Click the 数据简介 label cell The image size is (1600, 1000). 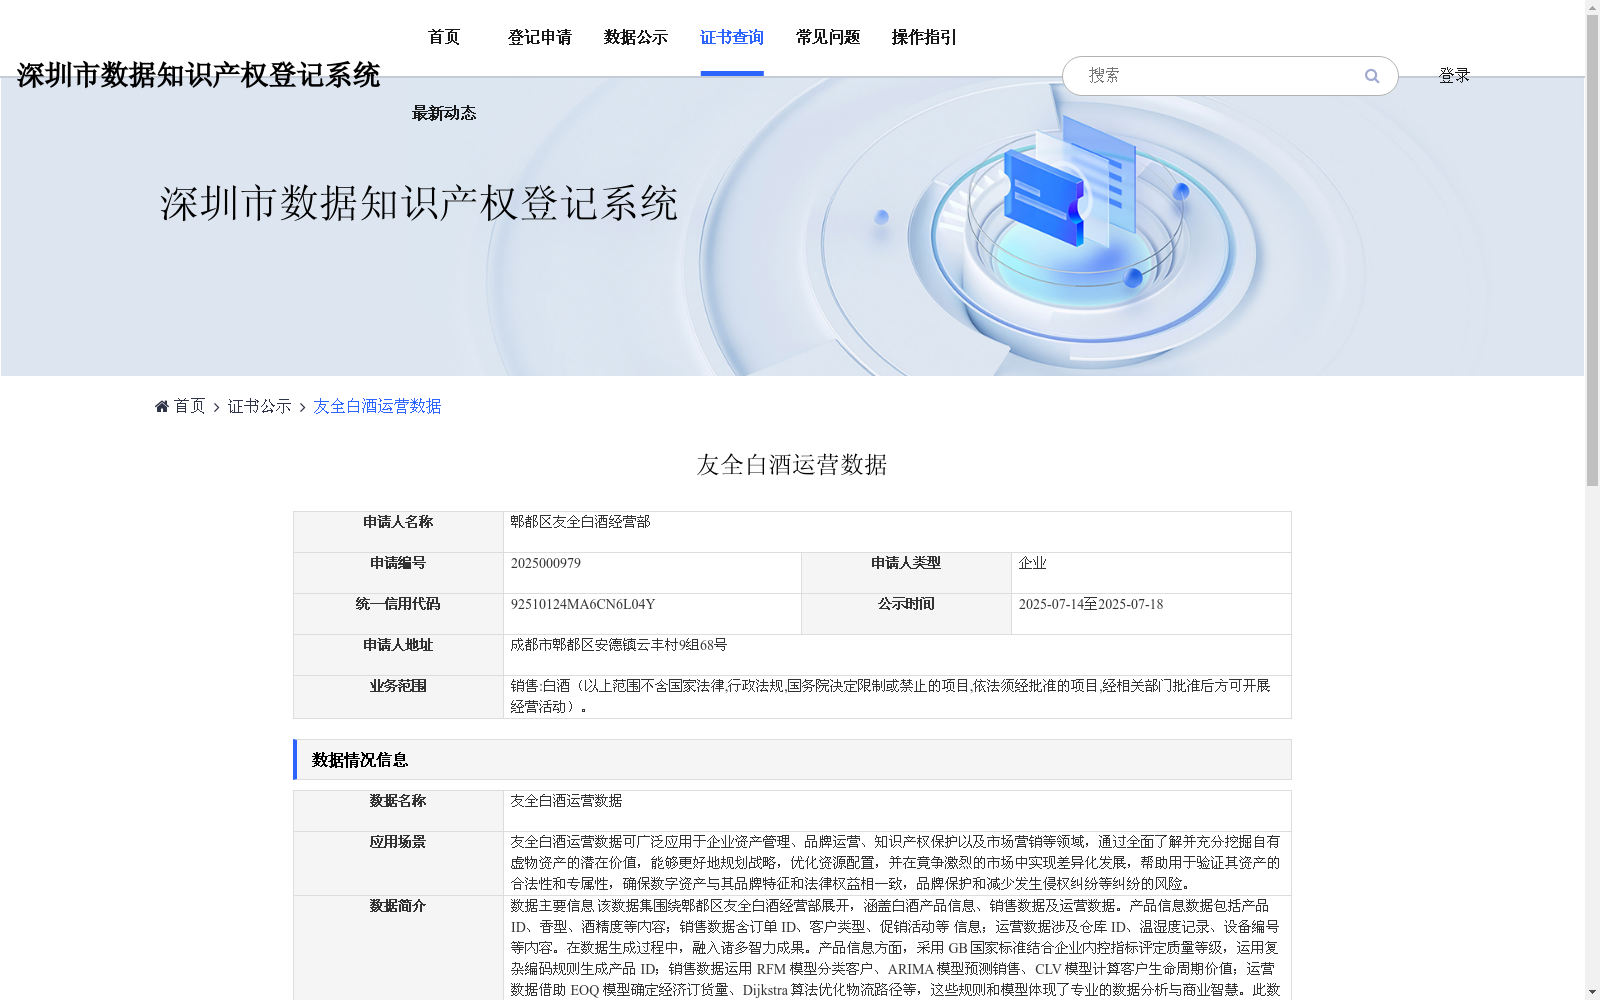point(398,948)
